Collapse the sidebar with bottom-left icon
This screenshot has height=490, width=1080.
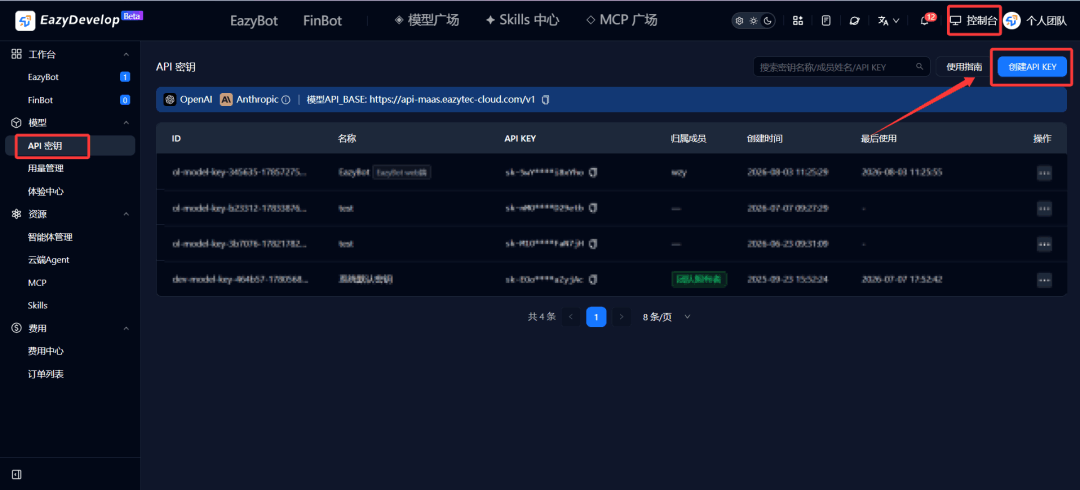(x=17, y=474)
